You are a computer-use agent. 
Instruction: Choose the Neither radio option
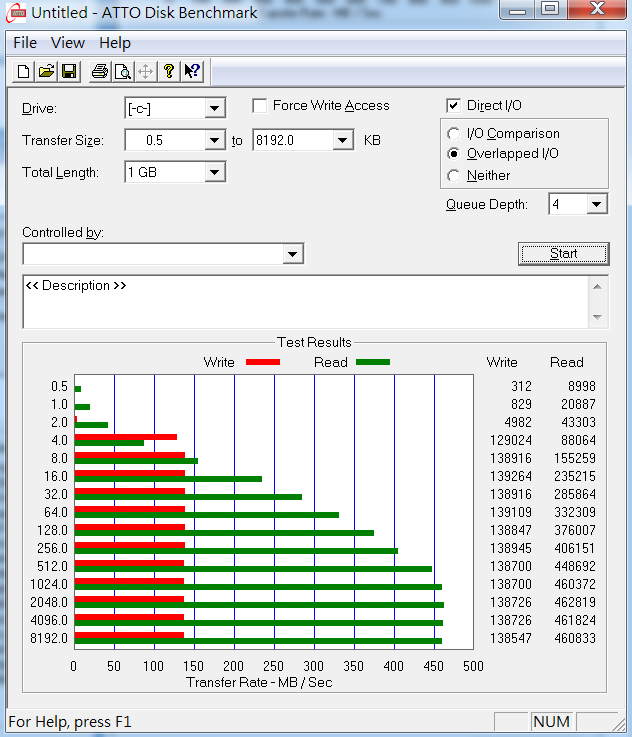453,176
